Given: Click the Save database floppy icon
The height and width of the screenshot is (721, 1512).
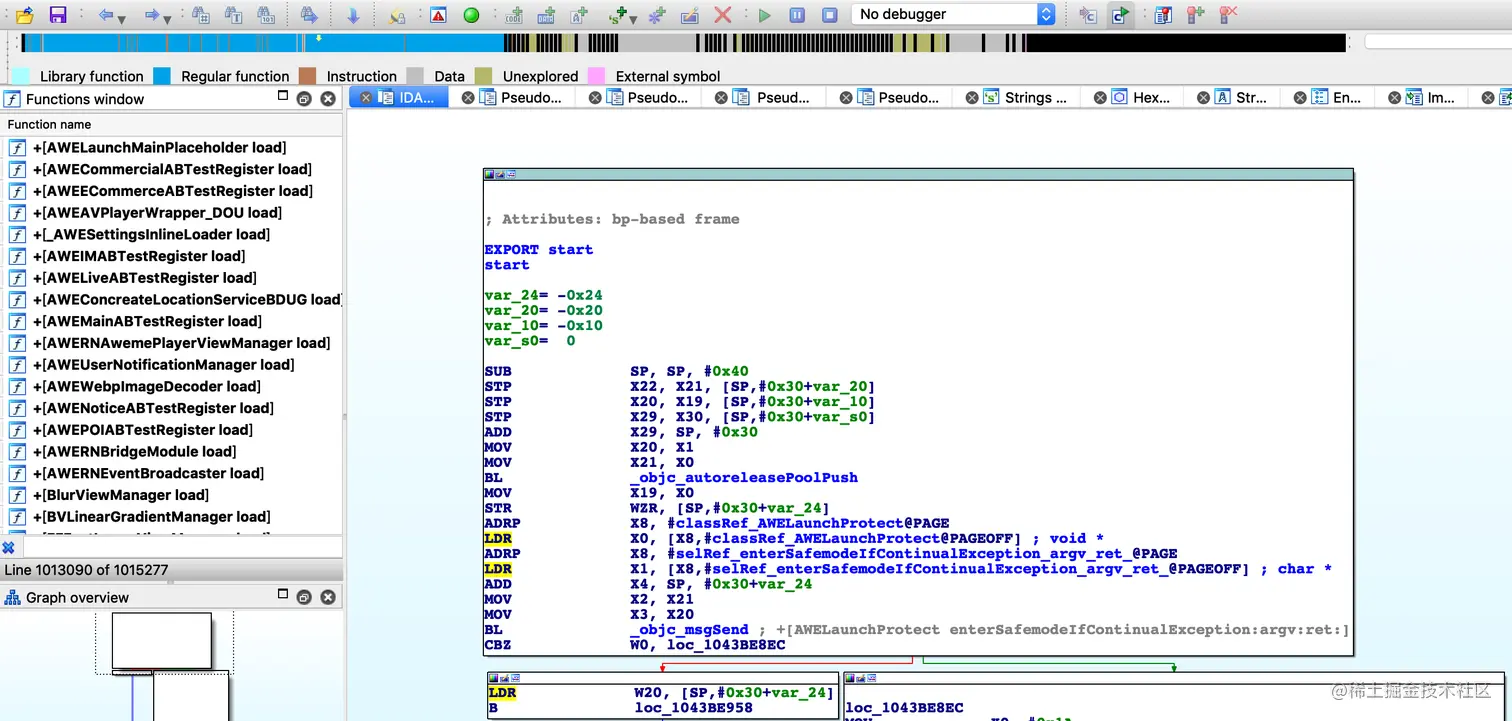Looking at the screenshot, I should 57,15.
